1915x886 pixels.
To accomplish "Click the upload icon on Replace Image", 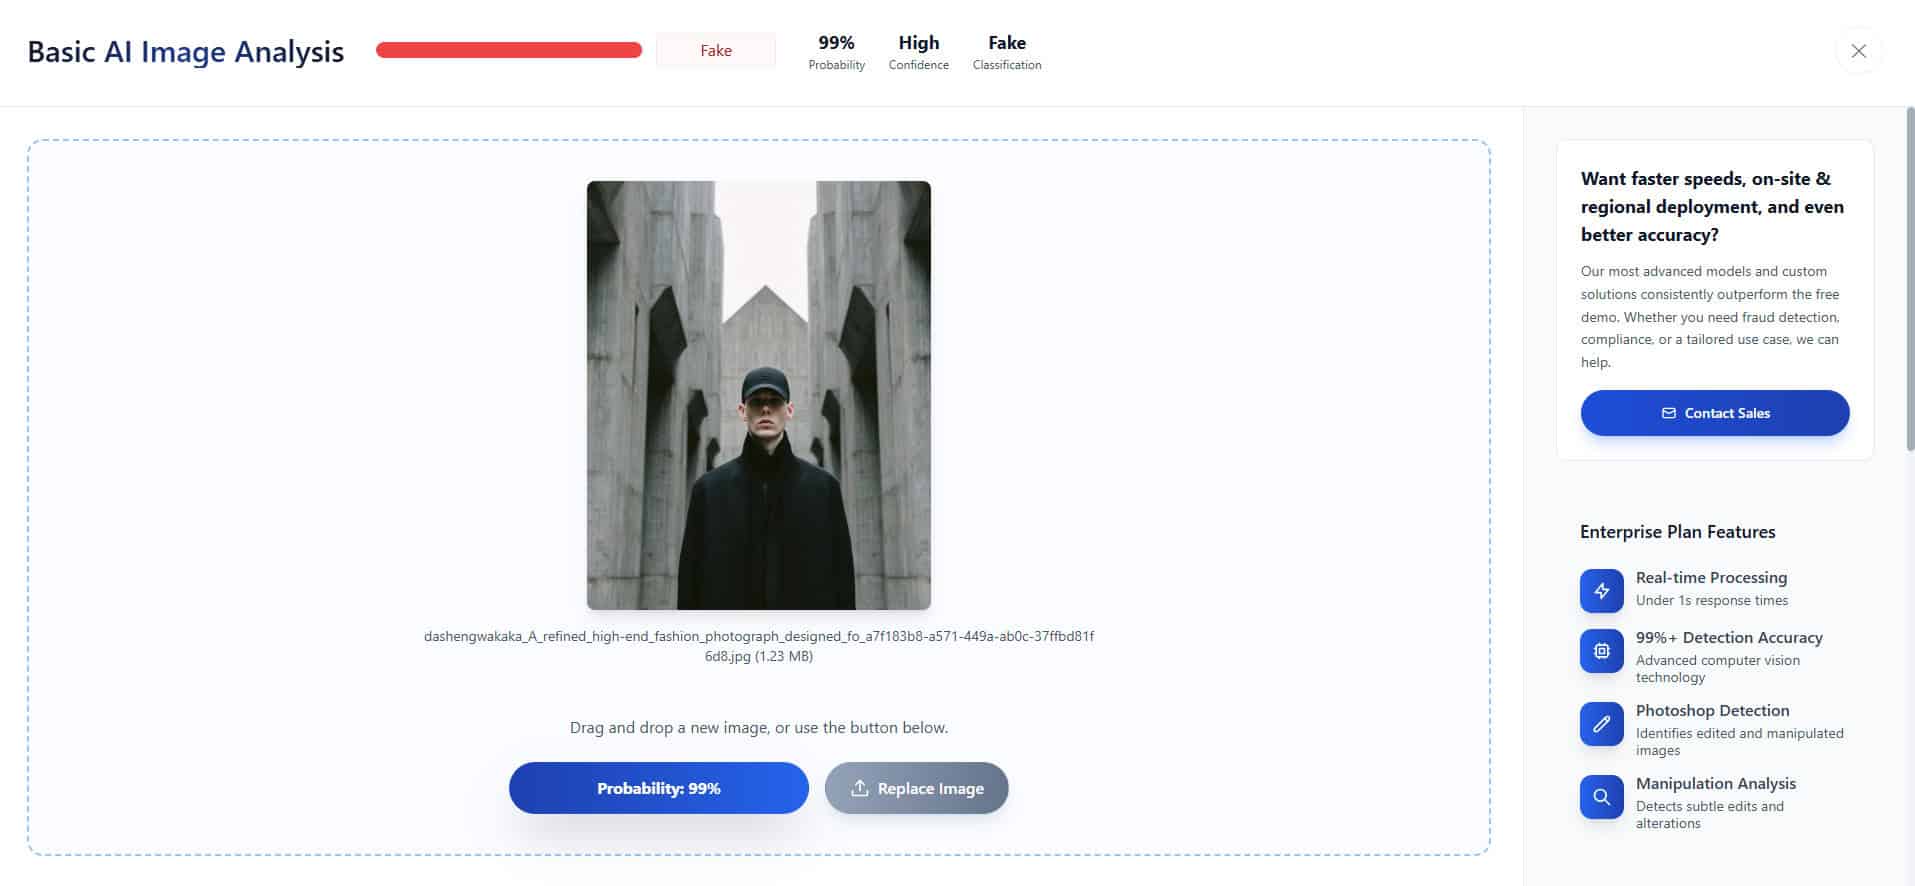I will click(859, 788).
